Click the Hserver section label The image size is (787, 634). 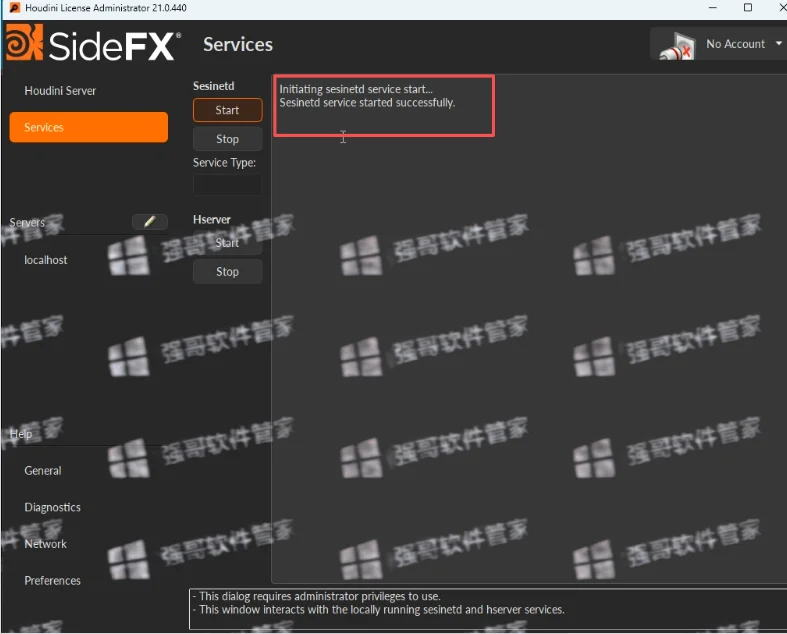(211, 220)
